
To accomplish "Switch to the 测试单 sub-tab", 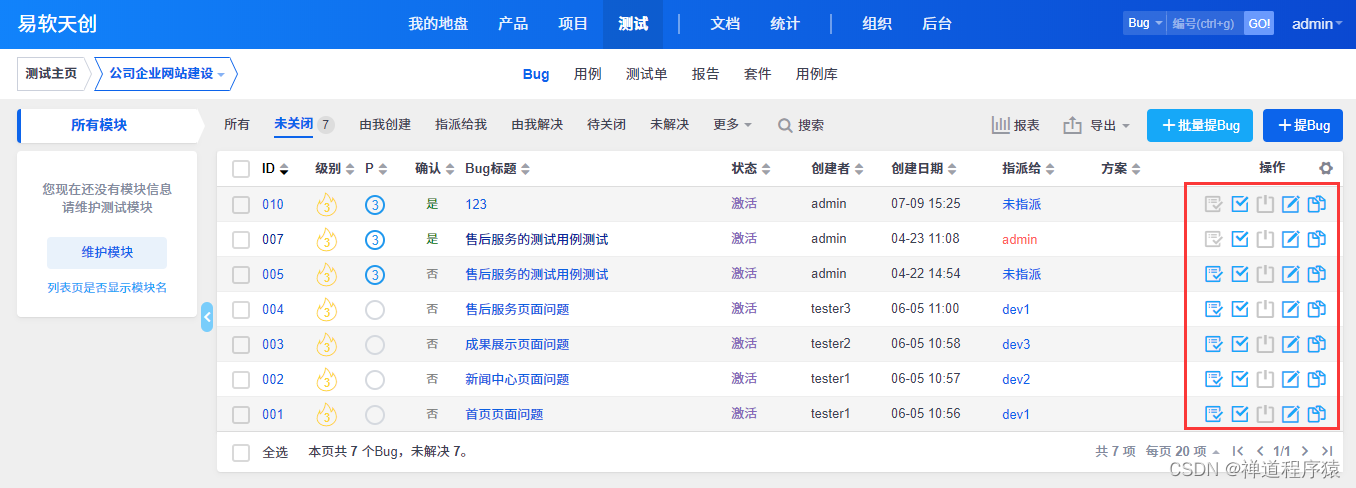I will 646,74.
